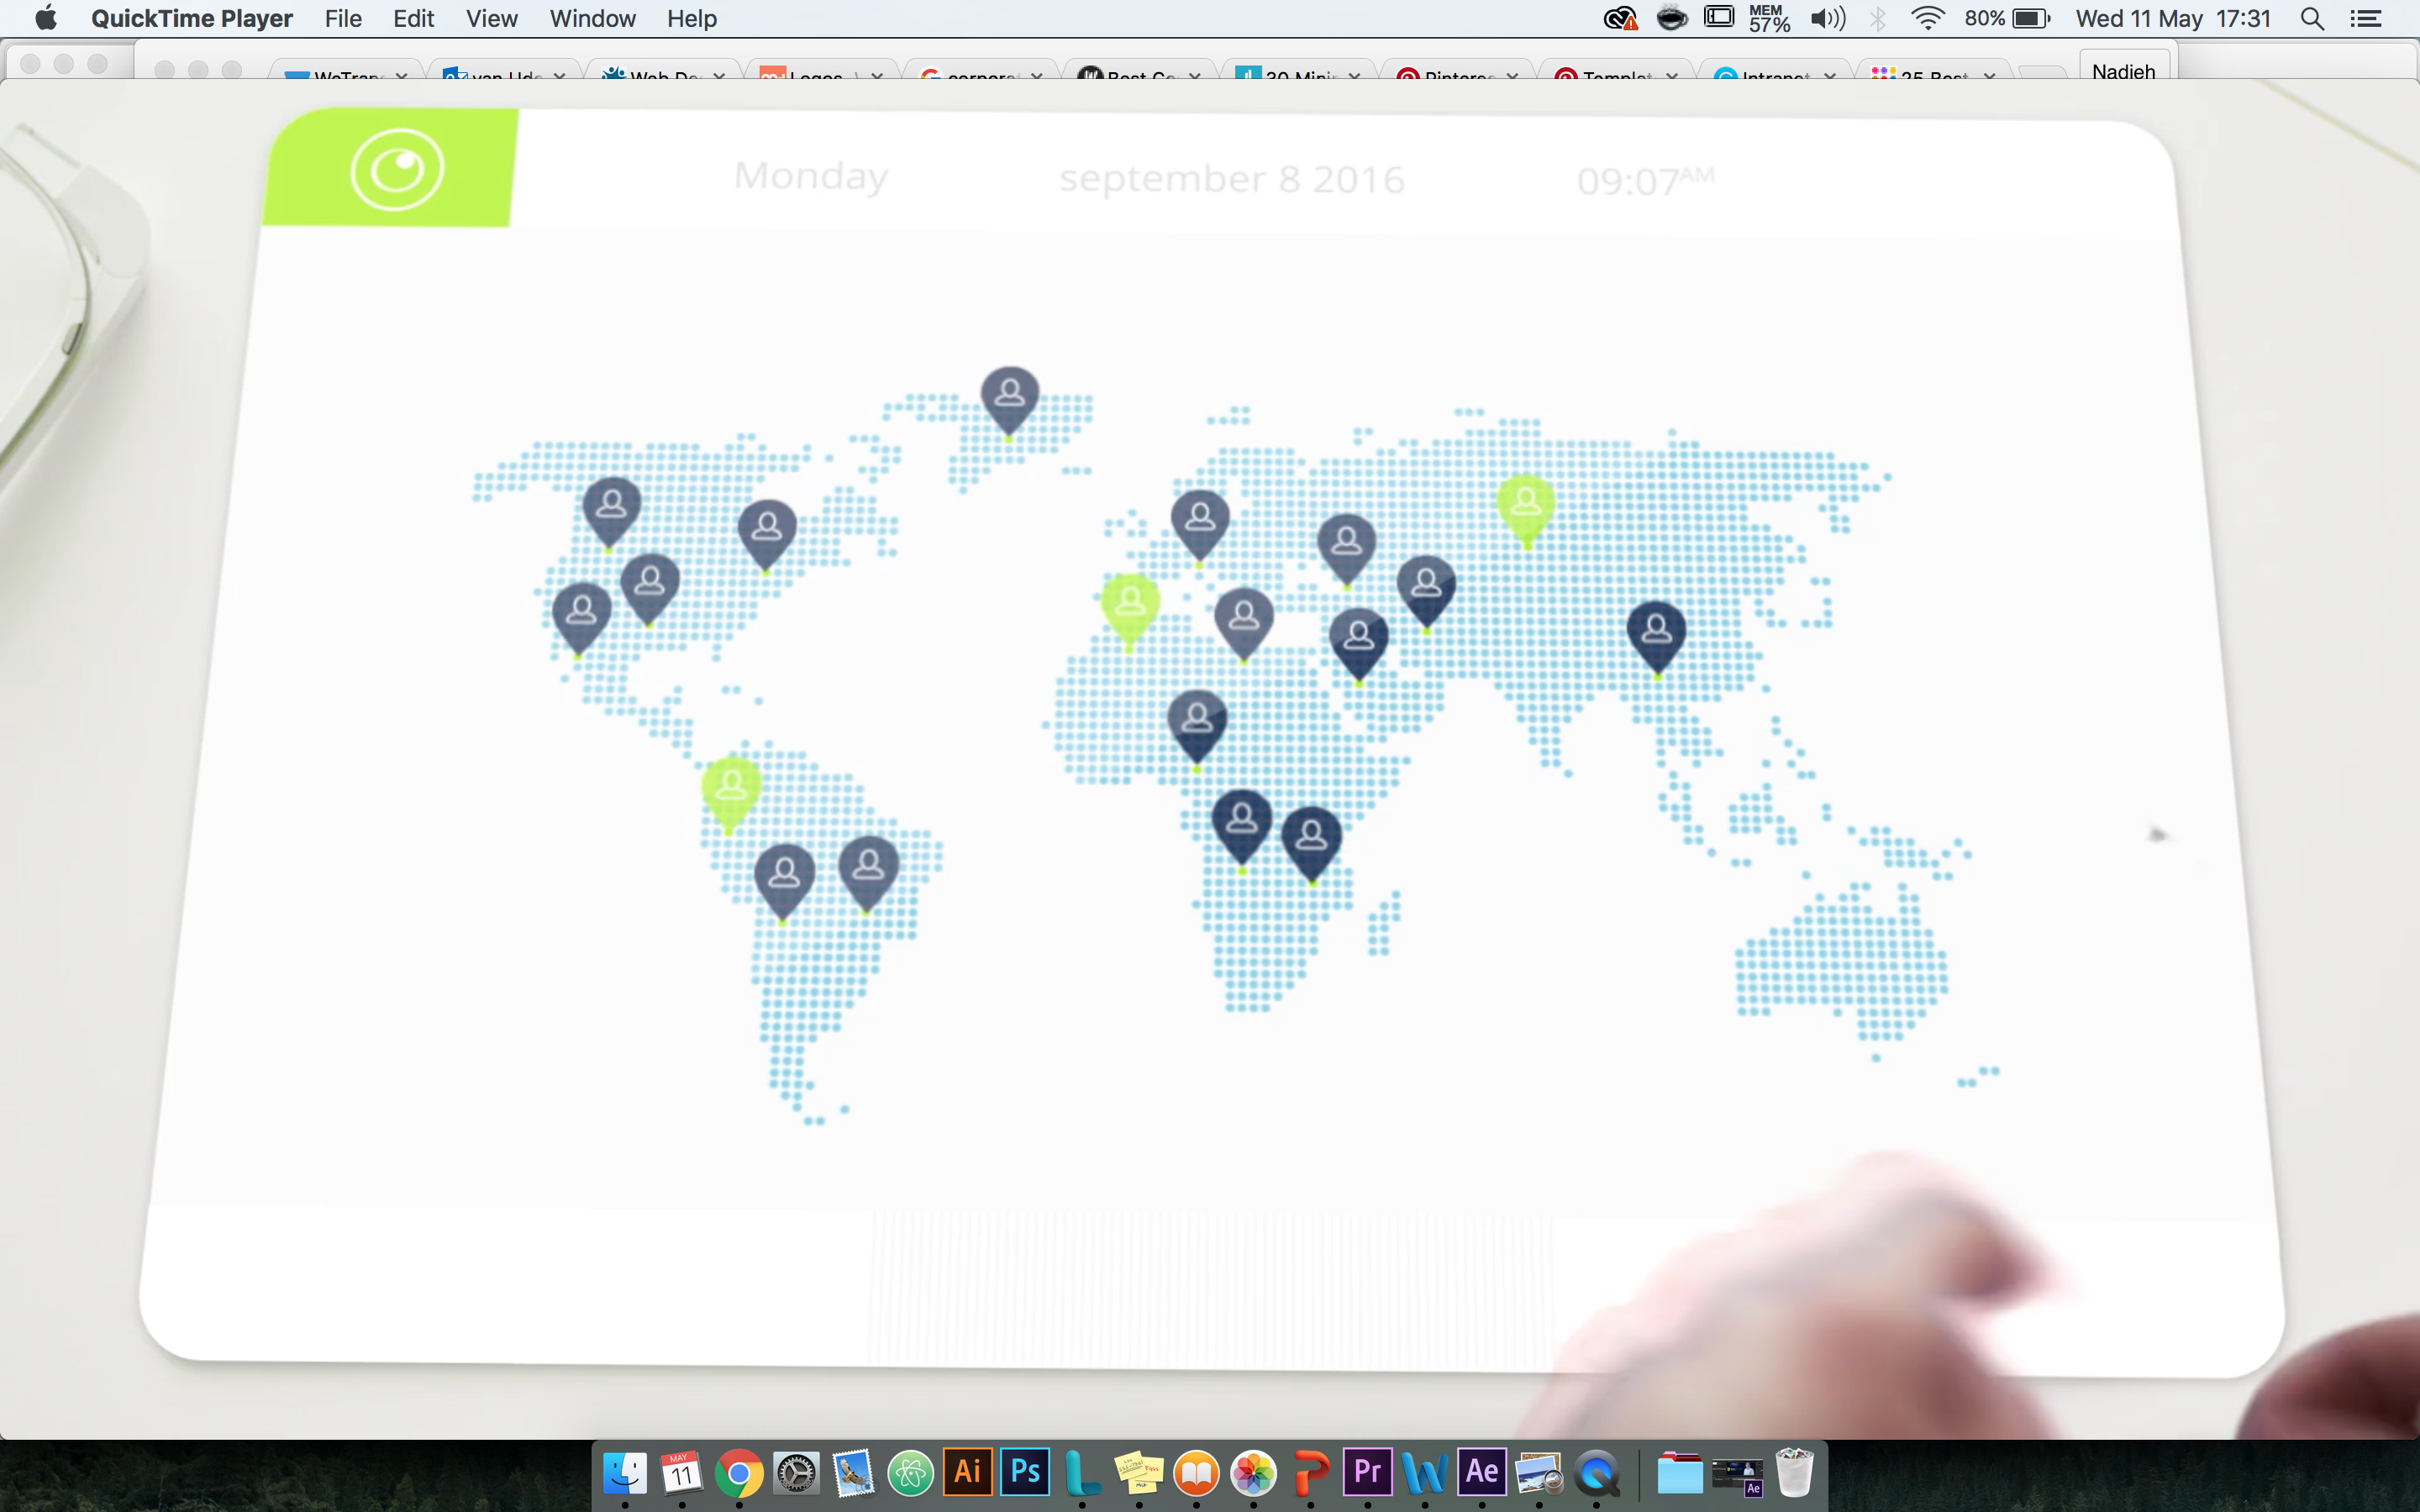
Task: Open the Trash in the dock
Action: tap(1794, 1473)
